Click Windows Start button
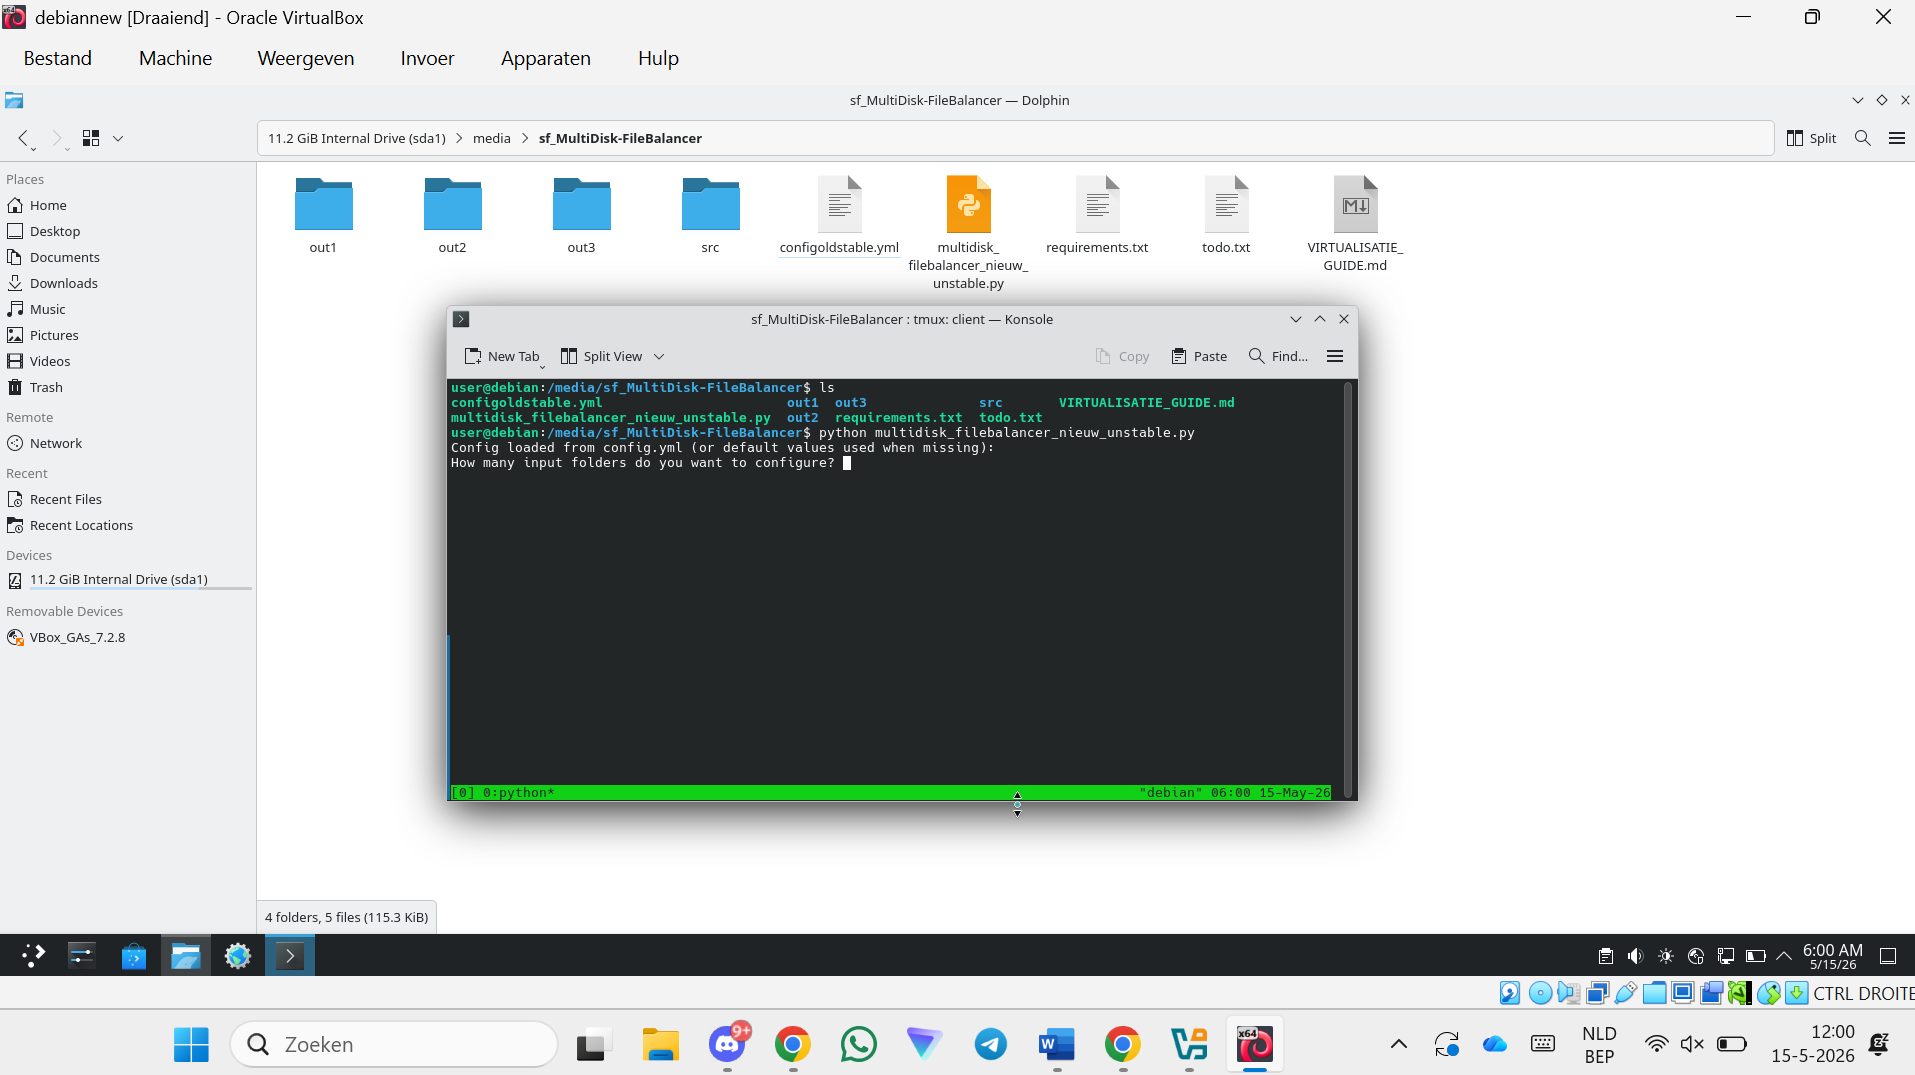 coord(191,1044)
